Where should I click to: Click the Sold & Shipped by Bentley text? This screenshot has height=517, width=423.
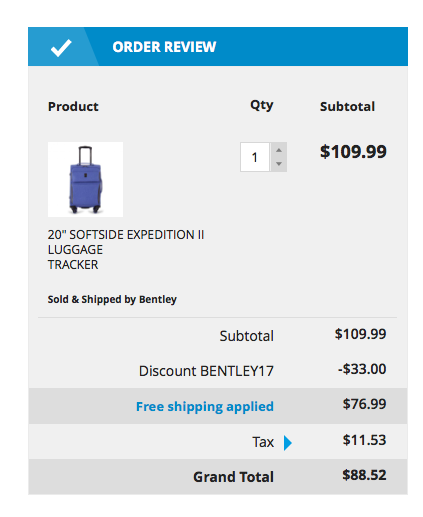pyautogui.click(x=112, y=299)
